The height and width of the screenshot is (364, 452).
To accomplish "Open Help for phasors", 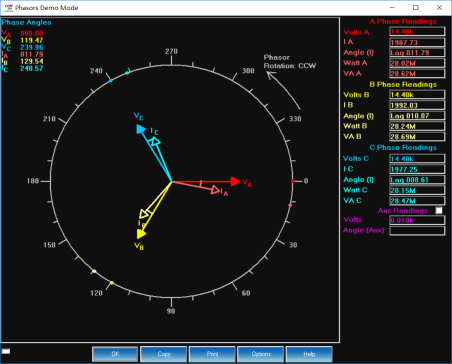I will pos(309,354).
